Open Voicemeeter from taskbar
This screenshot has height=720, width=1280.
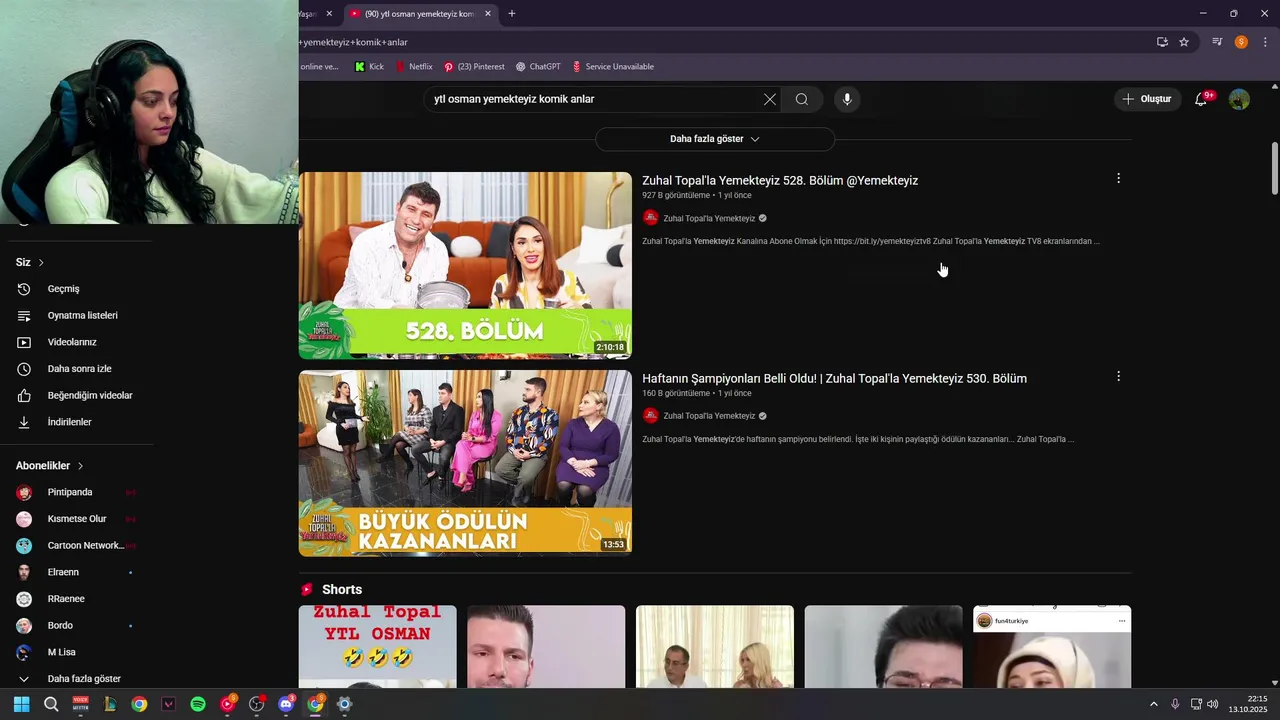click(80, 704)
